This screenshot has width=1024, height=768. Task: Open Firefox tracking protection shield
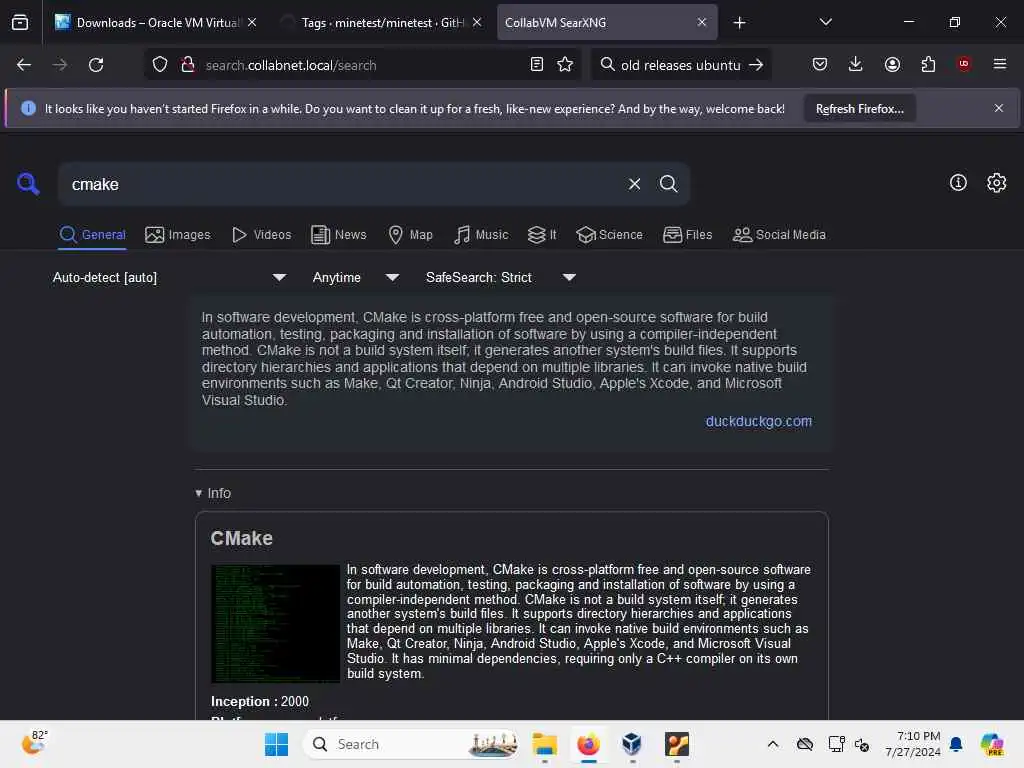160,65
